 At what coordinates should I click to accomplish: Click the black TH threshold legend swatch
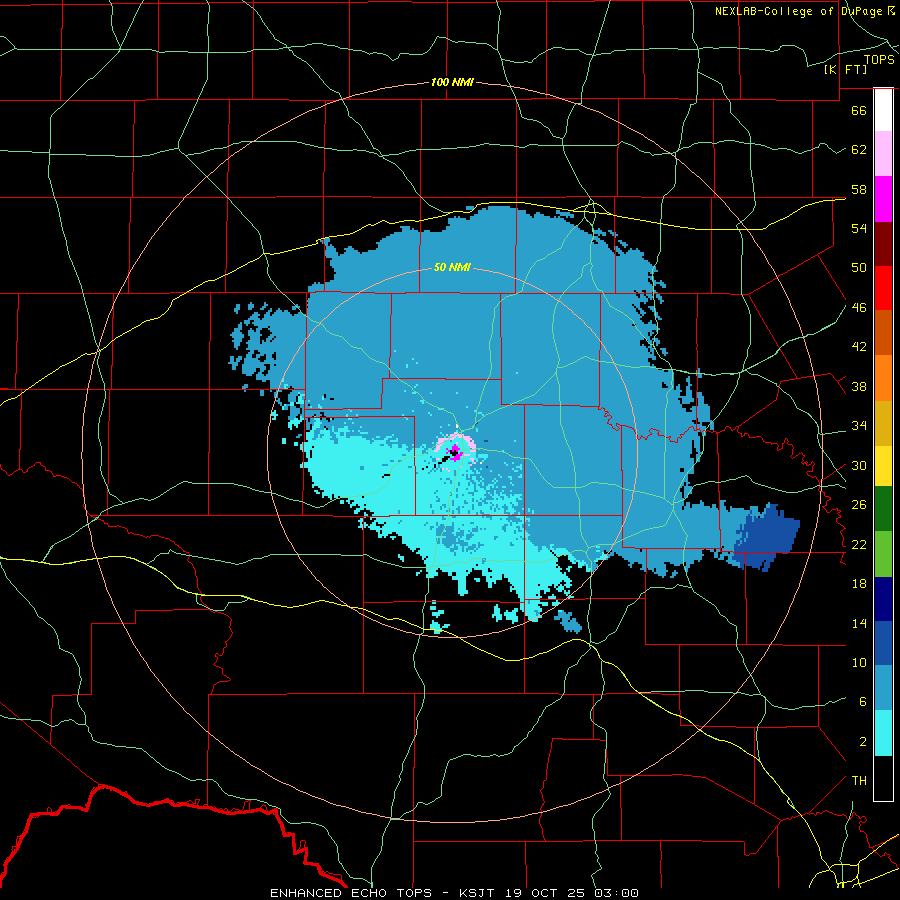tap(883, 778)
